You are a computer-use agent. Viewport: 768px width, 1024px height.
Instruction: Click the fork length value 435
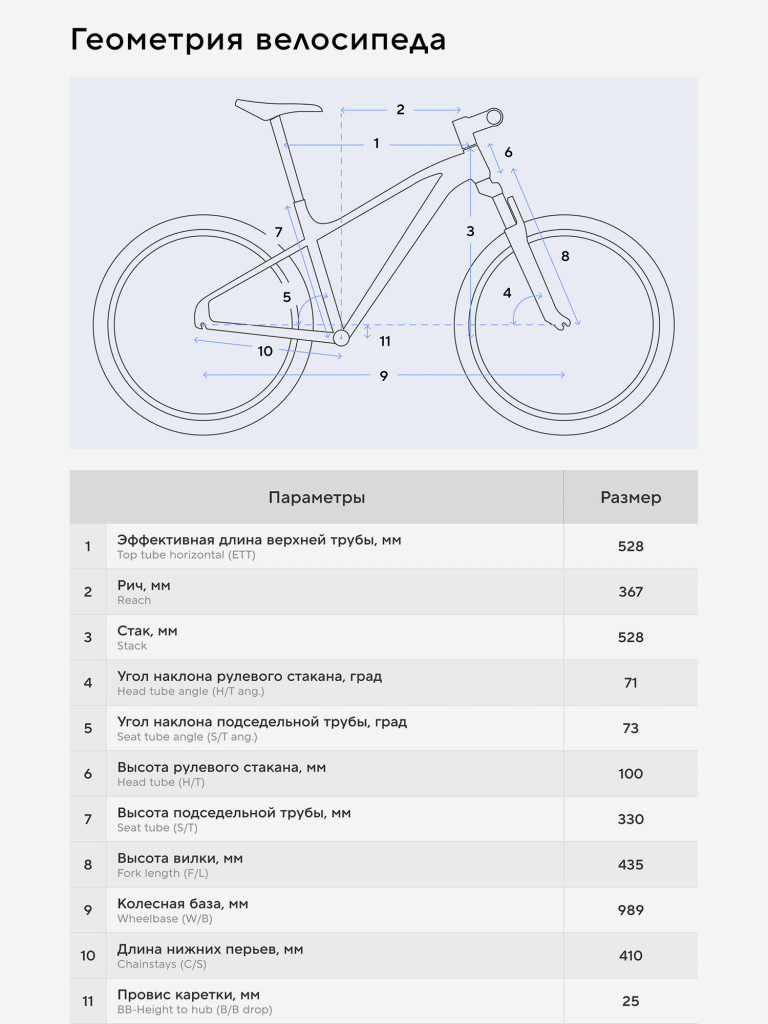[630, 865]
